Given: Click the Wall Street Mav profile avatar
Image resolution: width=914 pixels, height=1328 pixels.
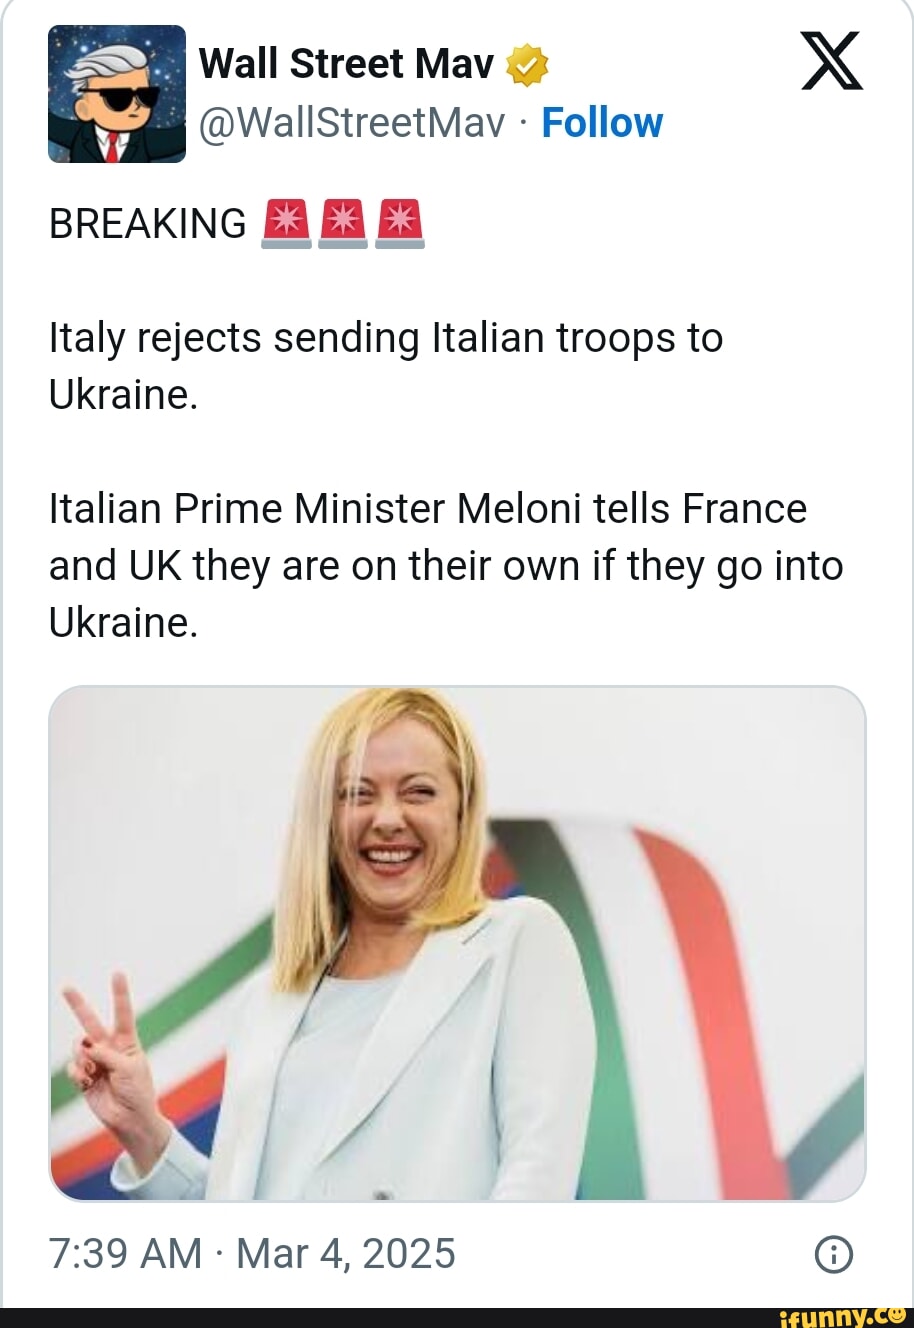Looking at the screenshot, I should coord(117,94).
